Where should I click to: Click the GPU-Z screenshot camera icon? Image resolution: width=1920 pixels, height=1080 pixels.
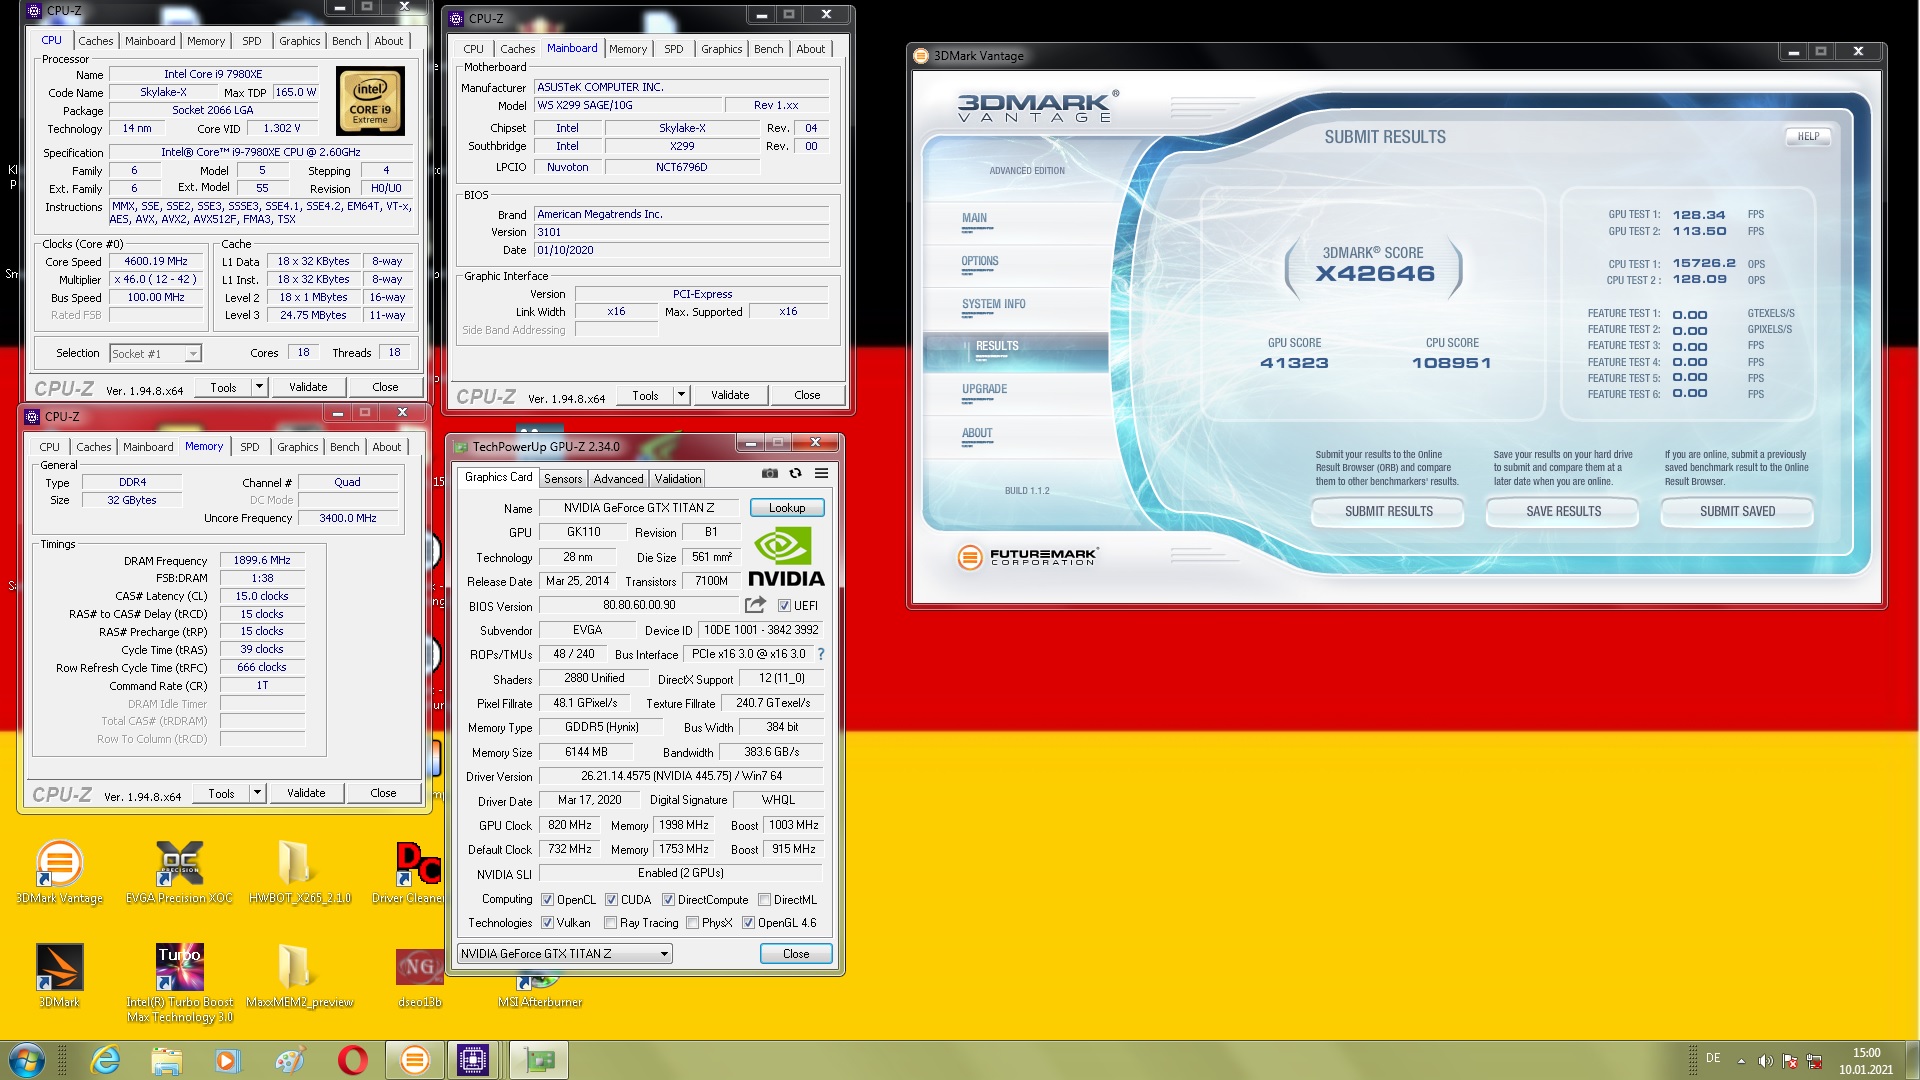click(x=769, y=473)
